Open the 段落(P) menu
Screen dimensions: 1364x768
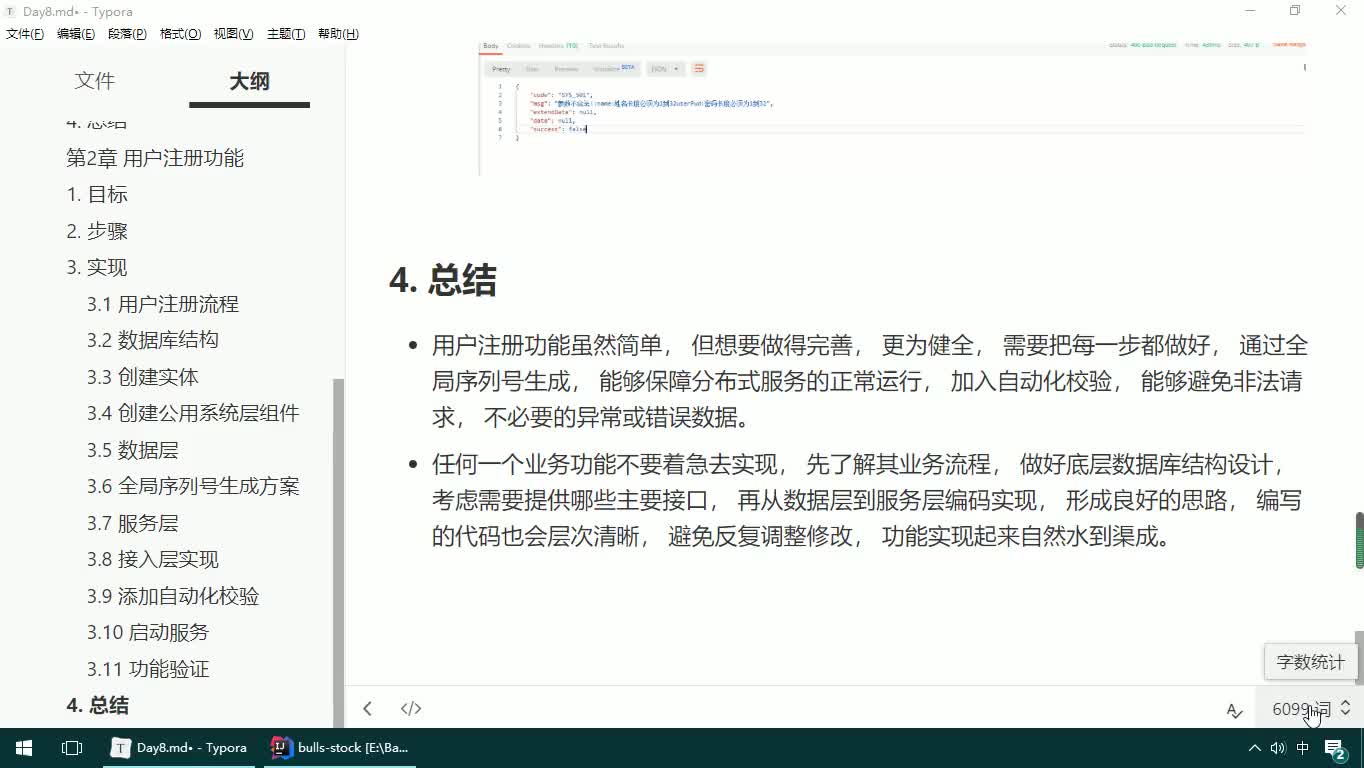tap(127, 34)
